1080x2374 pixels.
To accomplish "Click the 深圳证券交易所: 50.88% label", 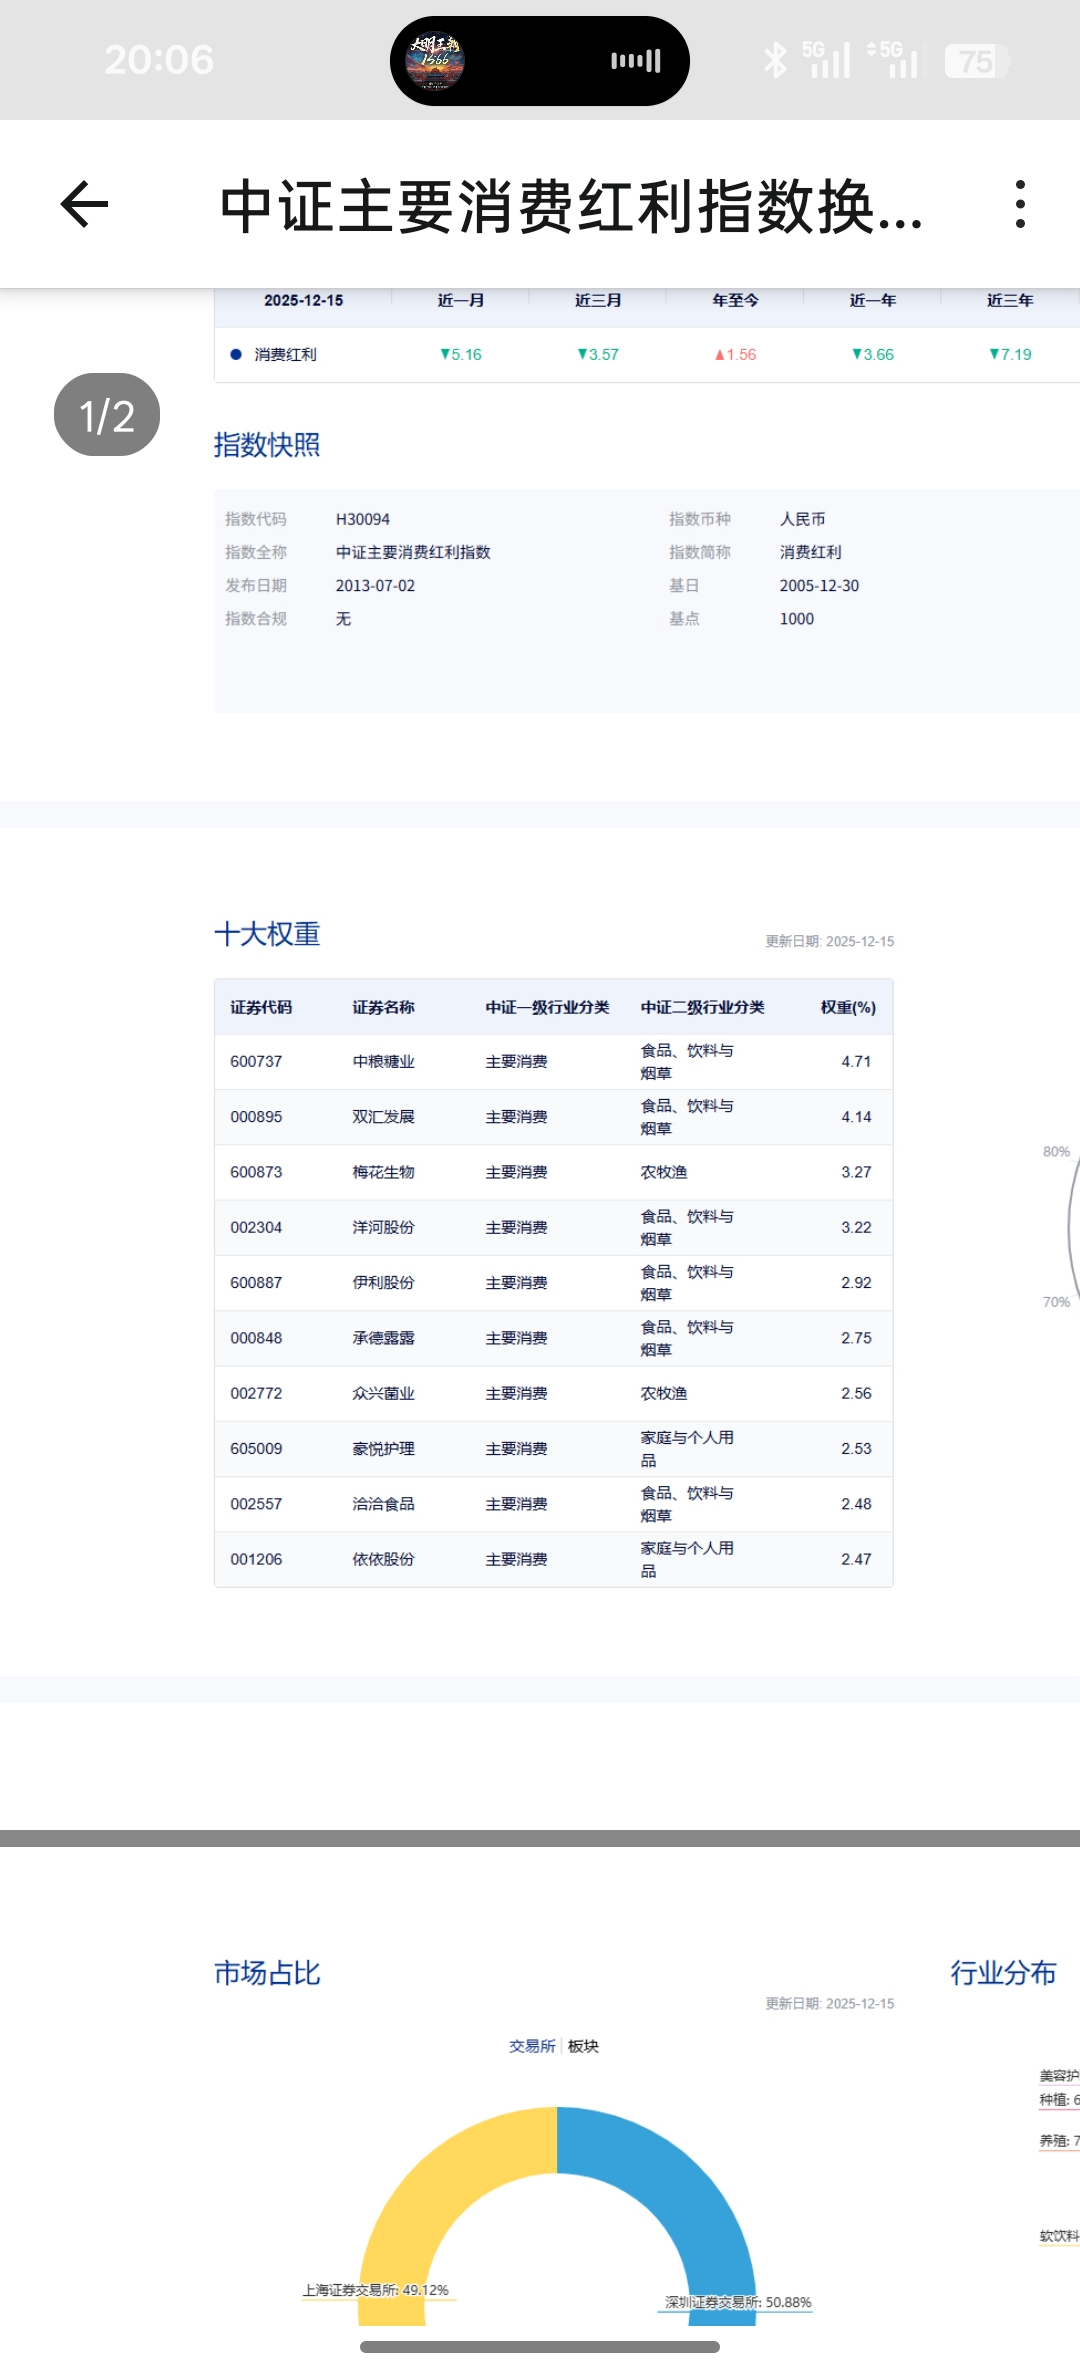I will [738, 2302].
